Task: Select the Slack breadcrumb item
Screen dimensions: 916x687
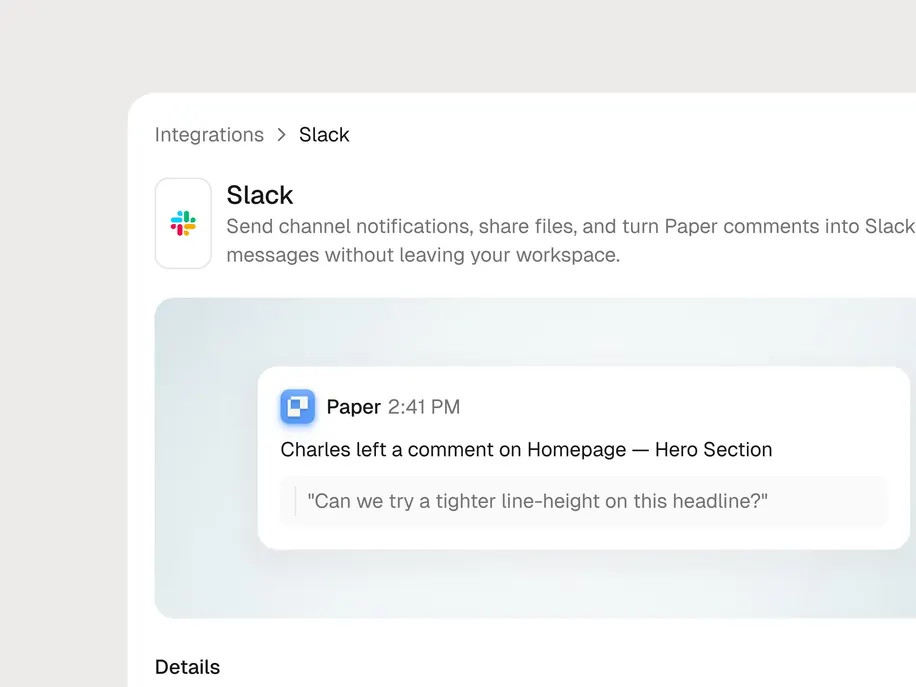Action: coord(324,135)
